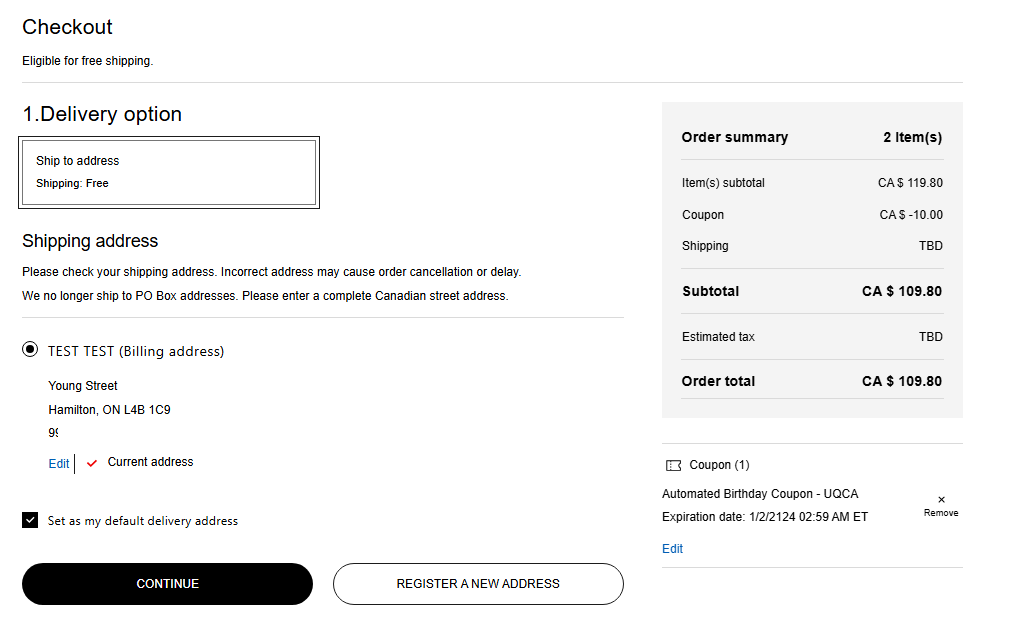
Task: Click the X icon to remove coupon
Action: [x=941, y=500]
